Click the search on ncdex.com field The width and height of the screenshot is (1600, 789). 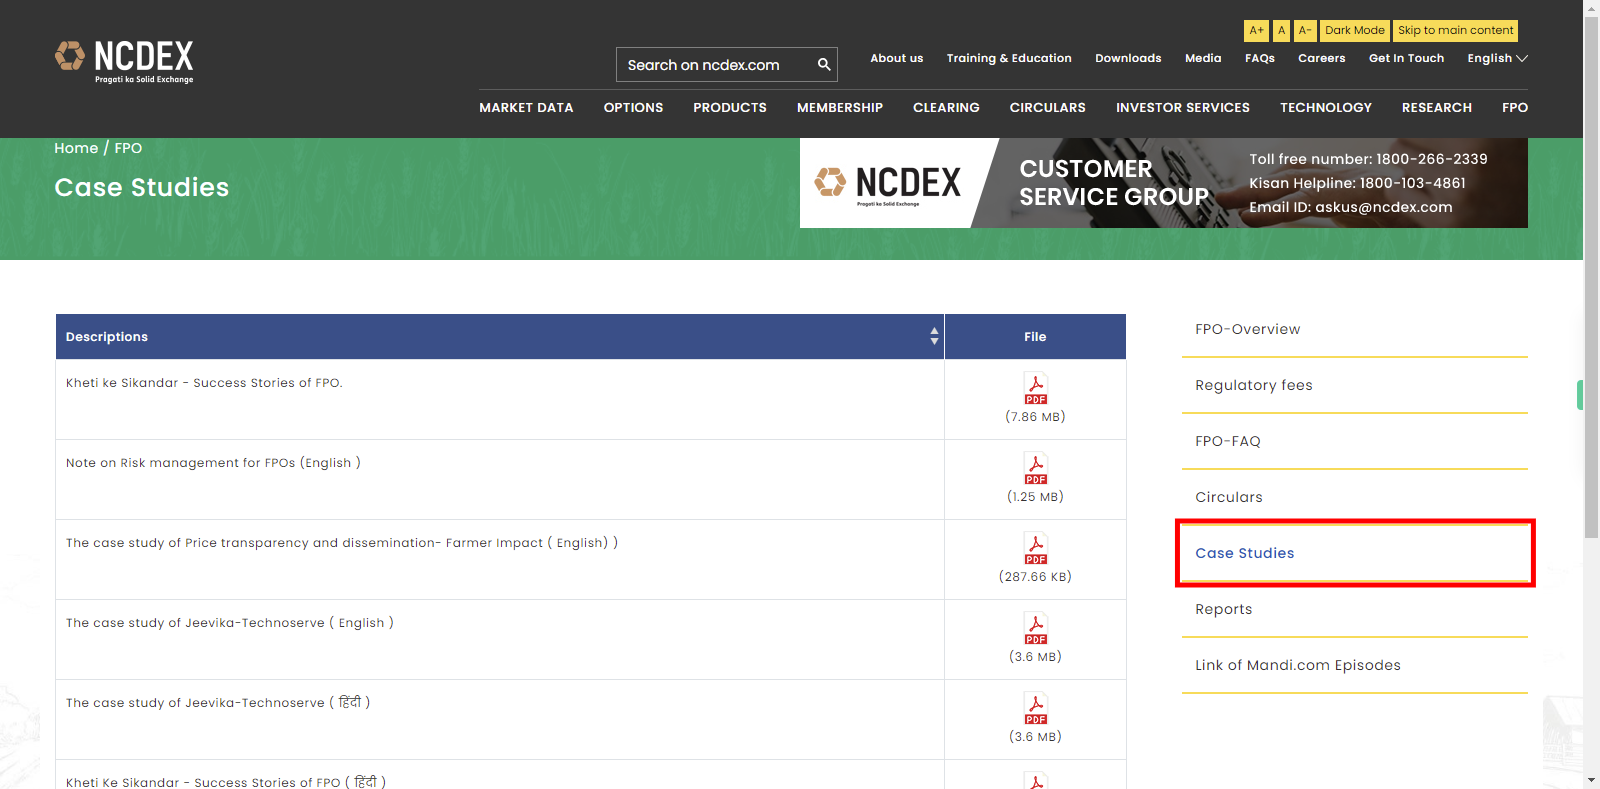715,64
